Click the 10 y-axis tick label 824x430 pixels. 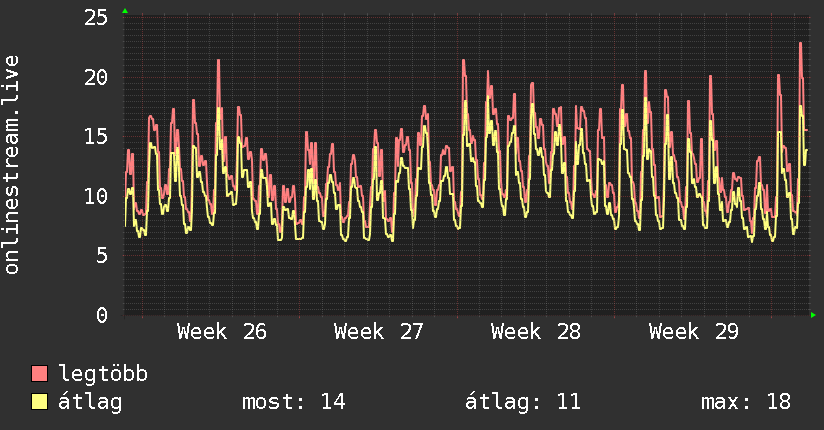click(x=96, y=196)
